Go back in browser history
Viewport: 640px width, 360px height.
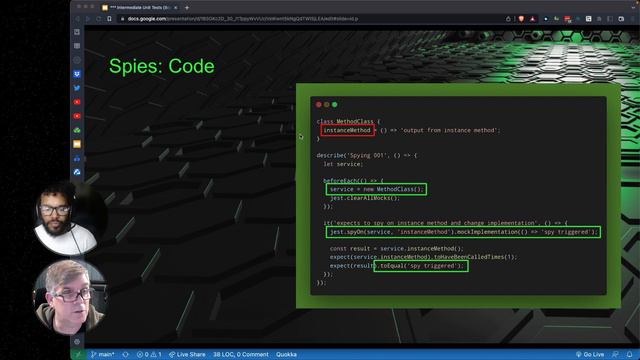coord(78,19)
